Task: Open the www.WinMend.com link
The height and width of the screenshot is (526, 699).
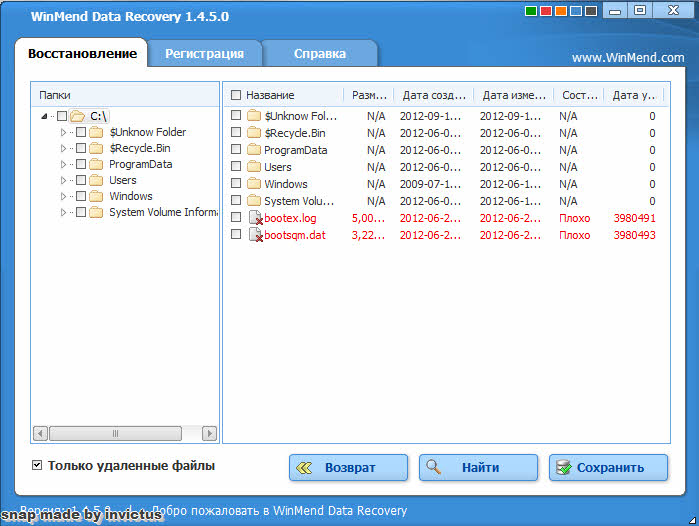Action: tap(628, 58)
